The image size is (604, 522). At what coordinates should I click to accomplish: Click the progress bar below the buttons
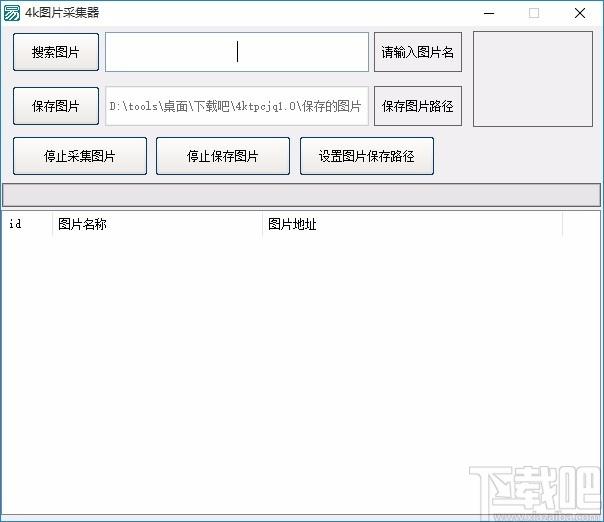click(x=302, y=195)
